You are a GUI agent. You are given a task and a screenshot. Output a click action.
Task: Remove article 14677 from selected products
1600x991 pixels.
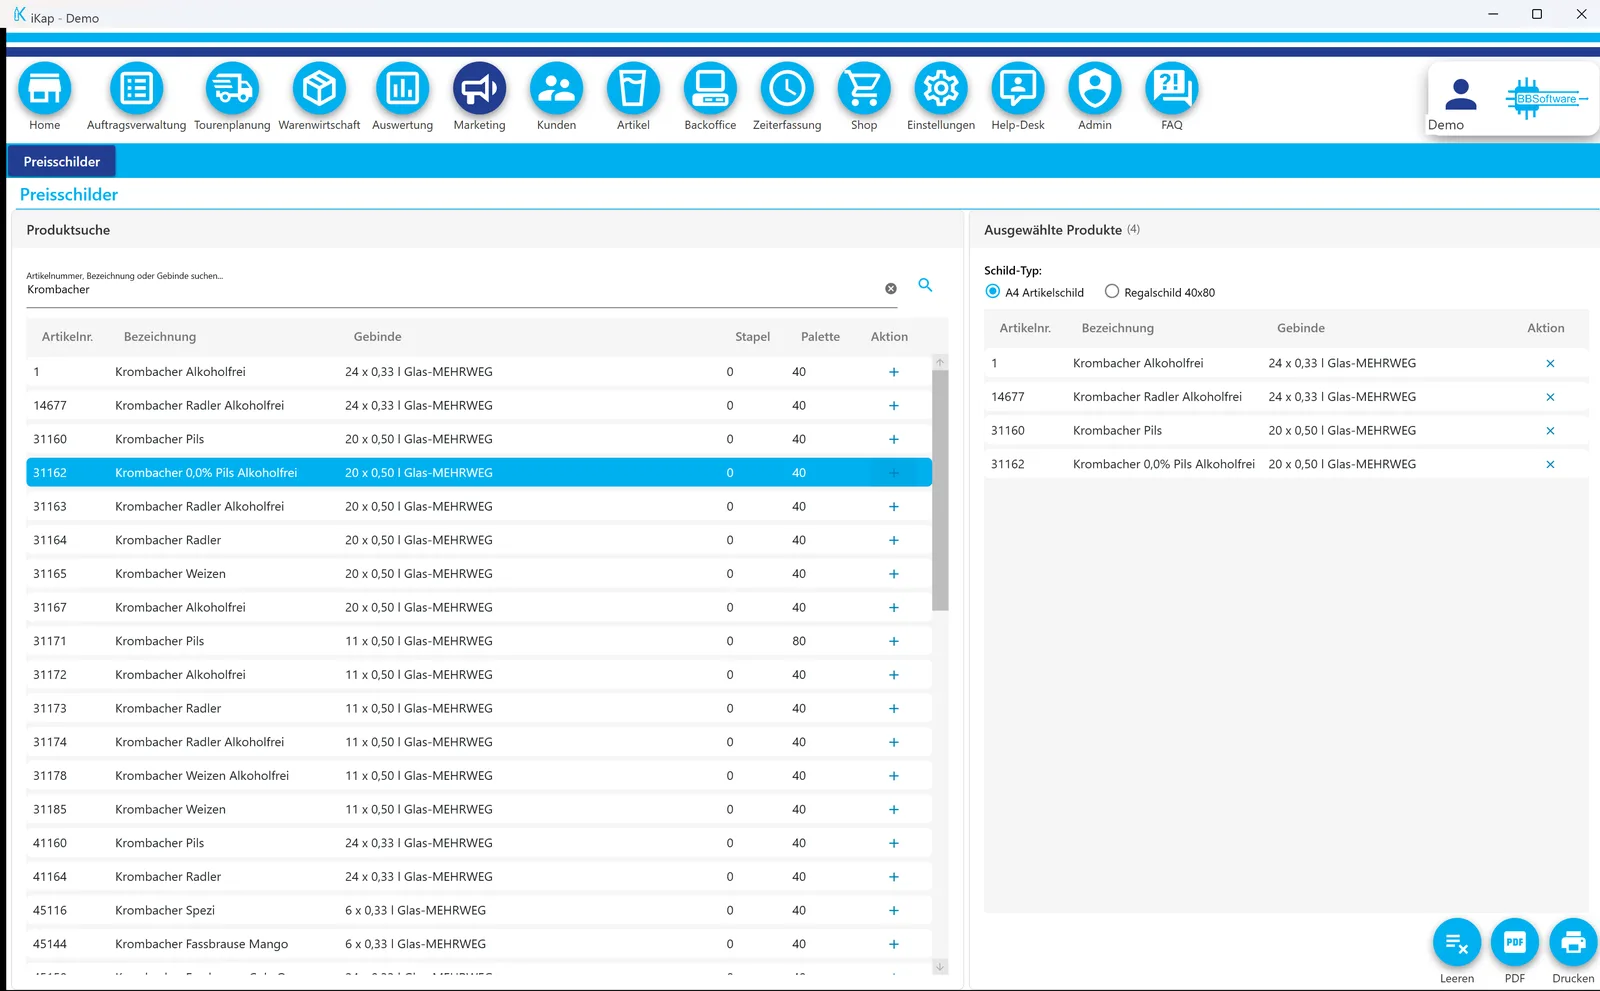pyautogui.click(x=1550, y=397)
